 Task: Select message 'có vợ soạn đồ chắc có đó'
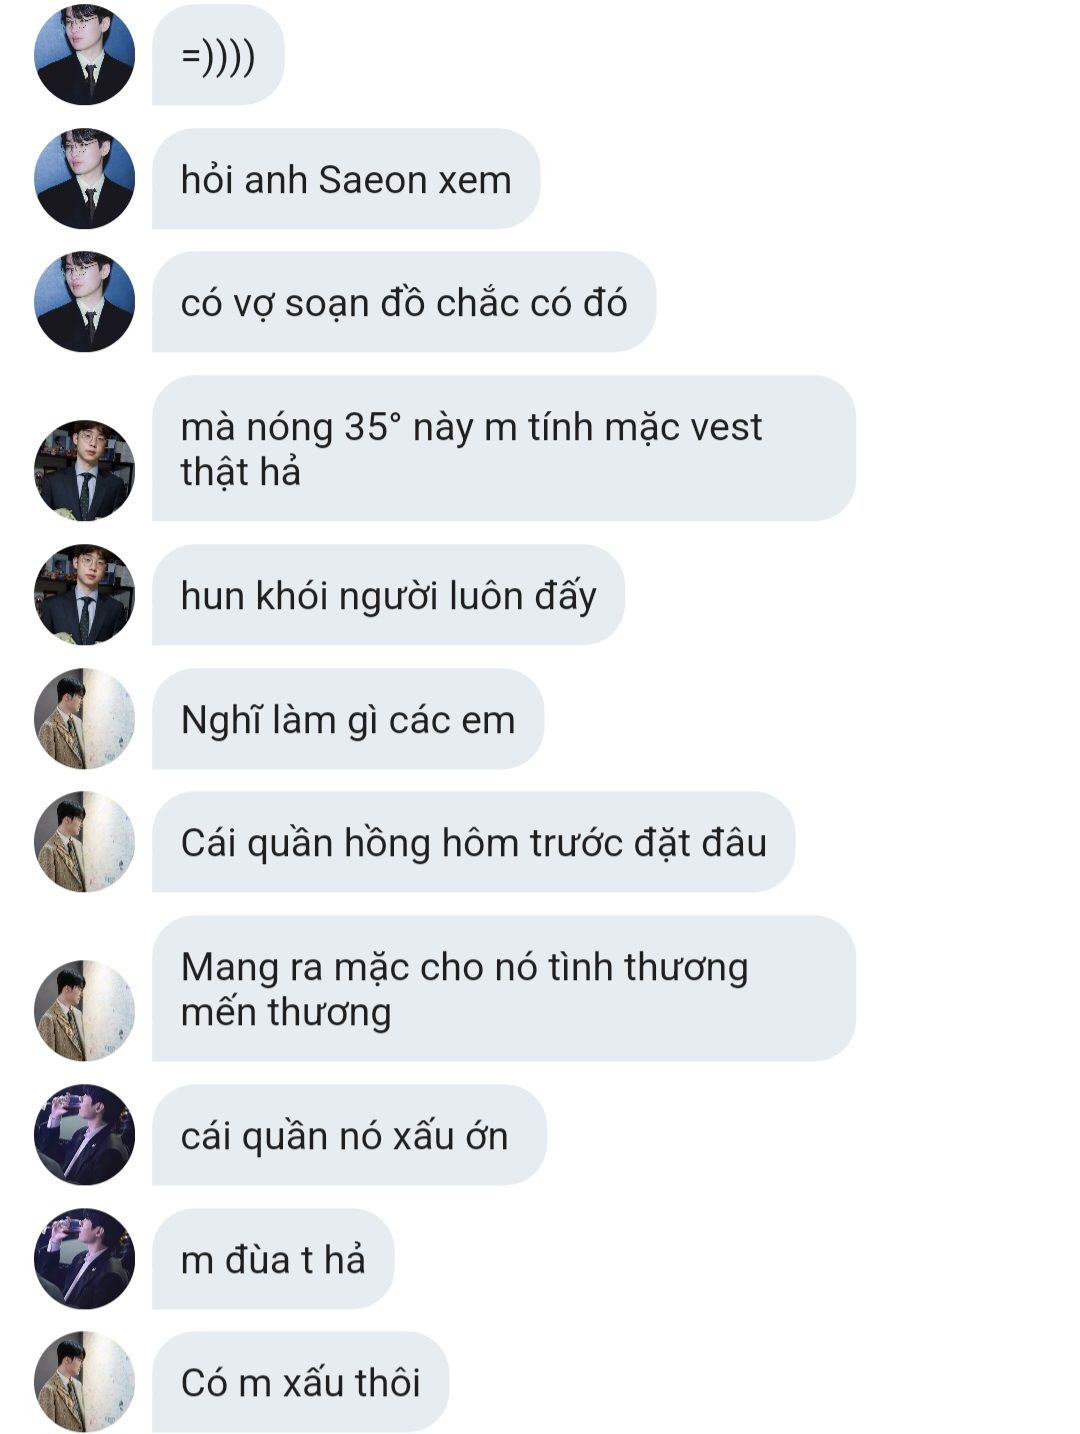[x=404, y=302]
